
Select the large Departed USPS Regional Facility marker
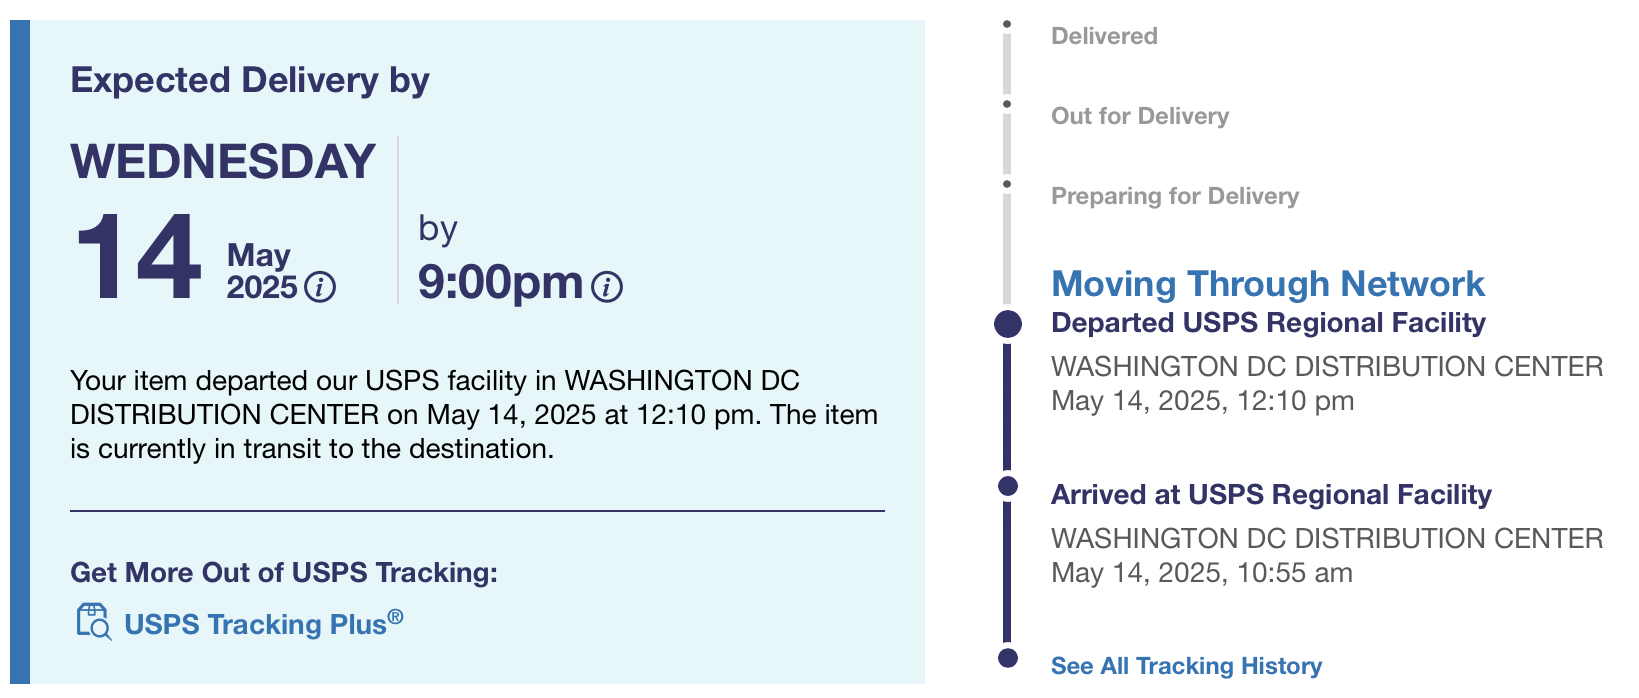1008,324
